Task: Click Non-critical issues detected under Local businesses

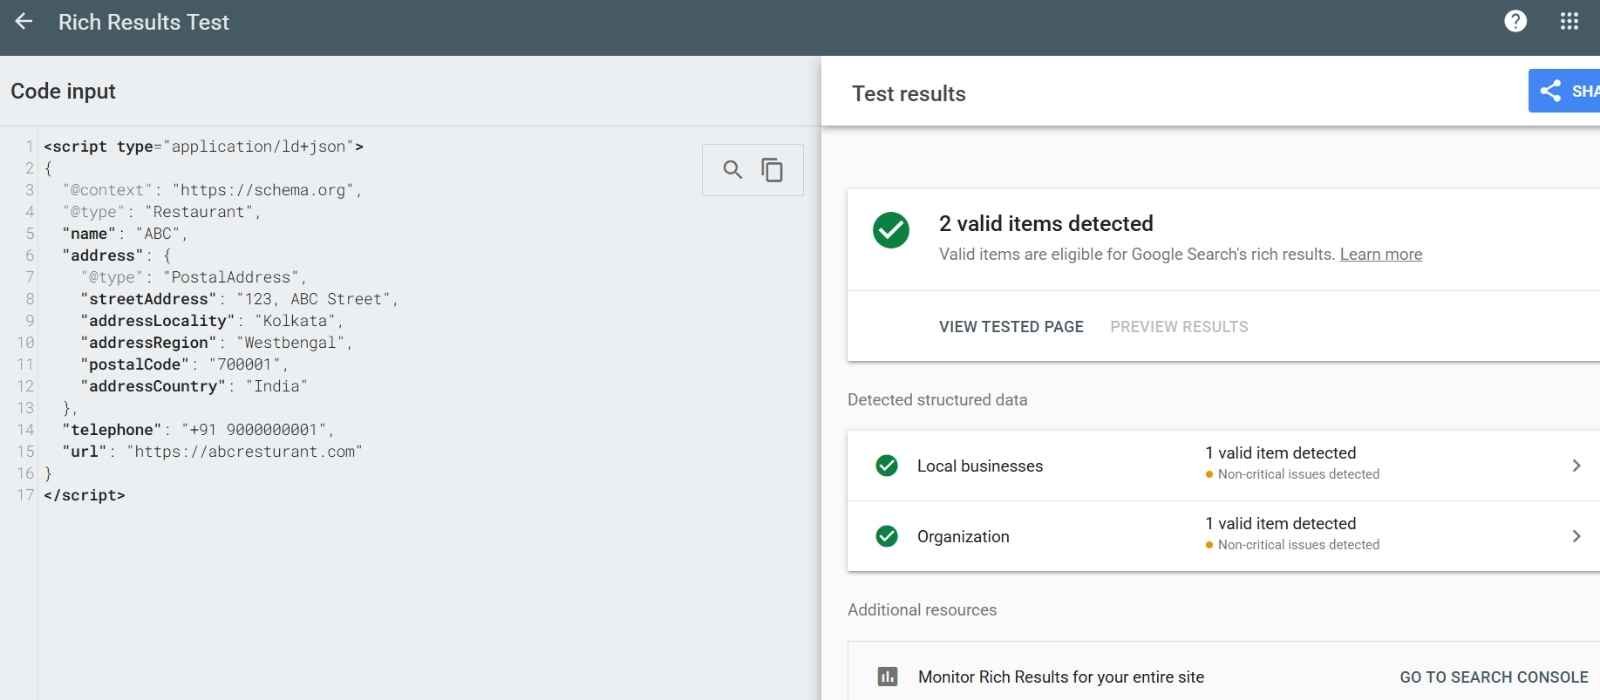Action: click(1298, 475)
